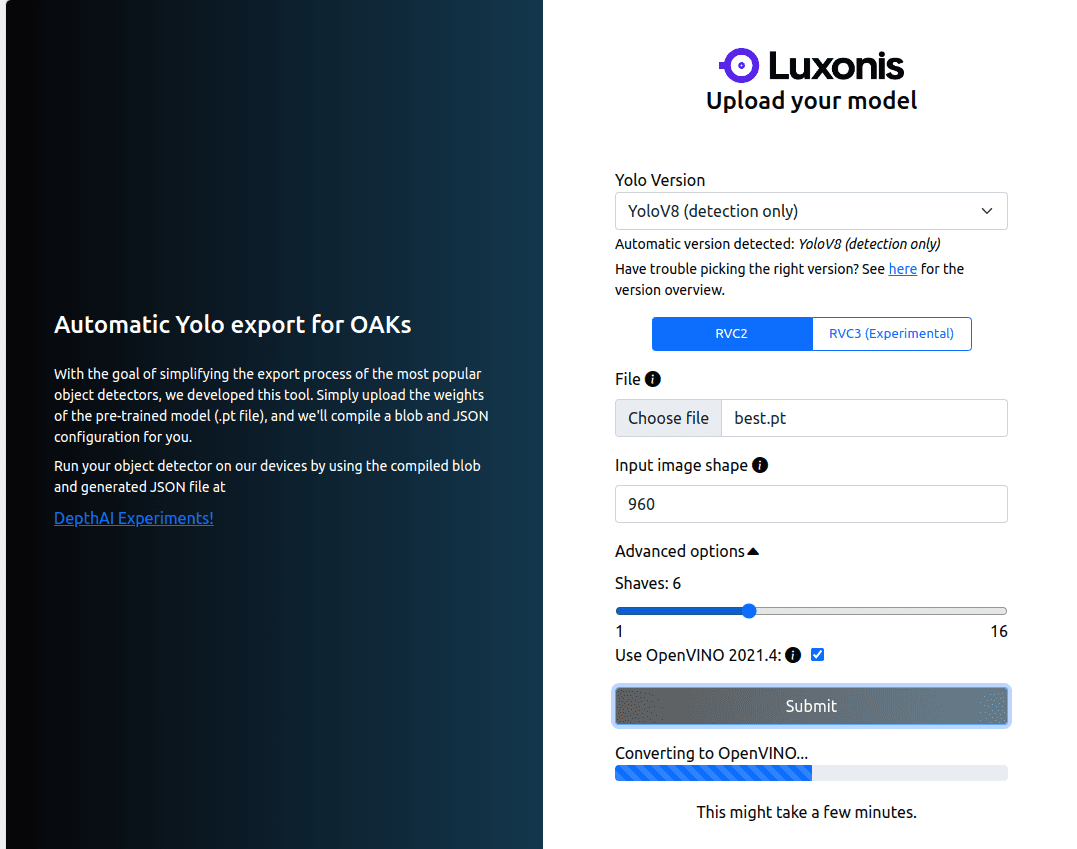Click the Input image shape info icon

tap(760, 465)
